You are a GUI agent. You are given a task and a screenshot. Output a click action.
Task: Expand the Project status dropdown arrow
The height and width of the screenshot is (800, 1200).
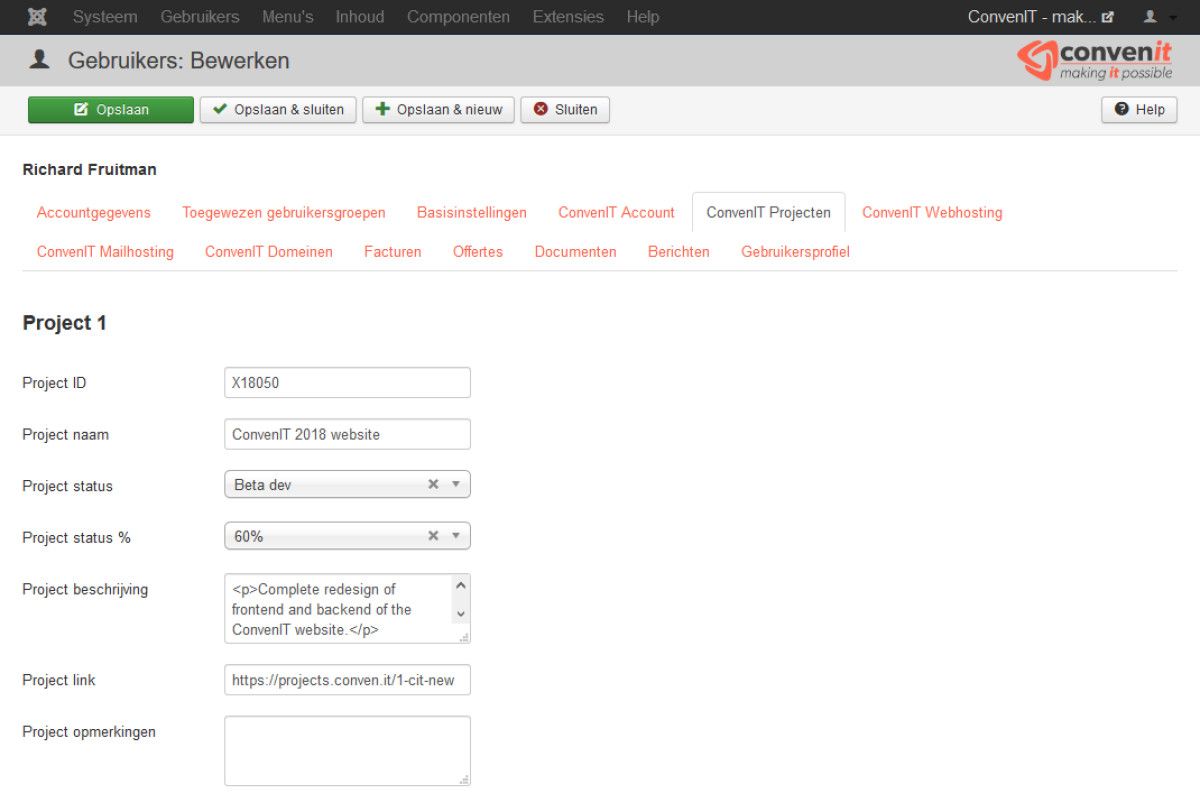(456, 484)
